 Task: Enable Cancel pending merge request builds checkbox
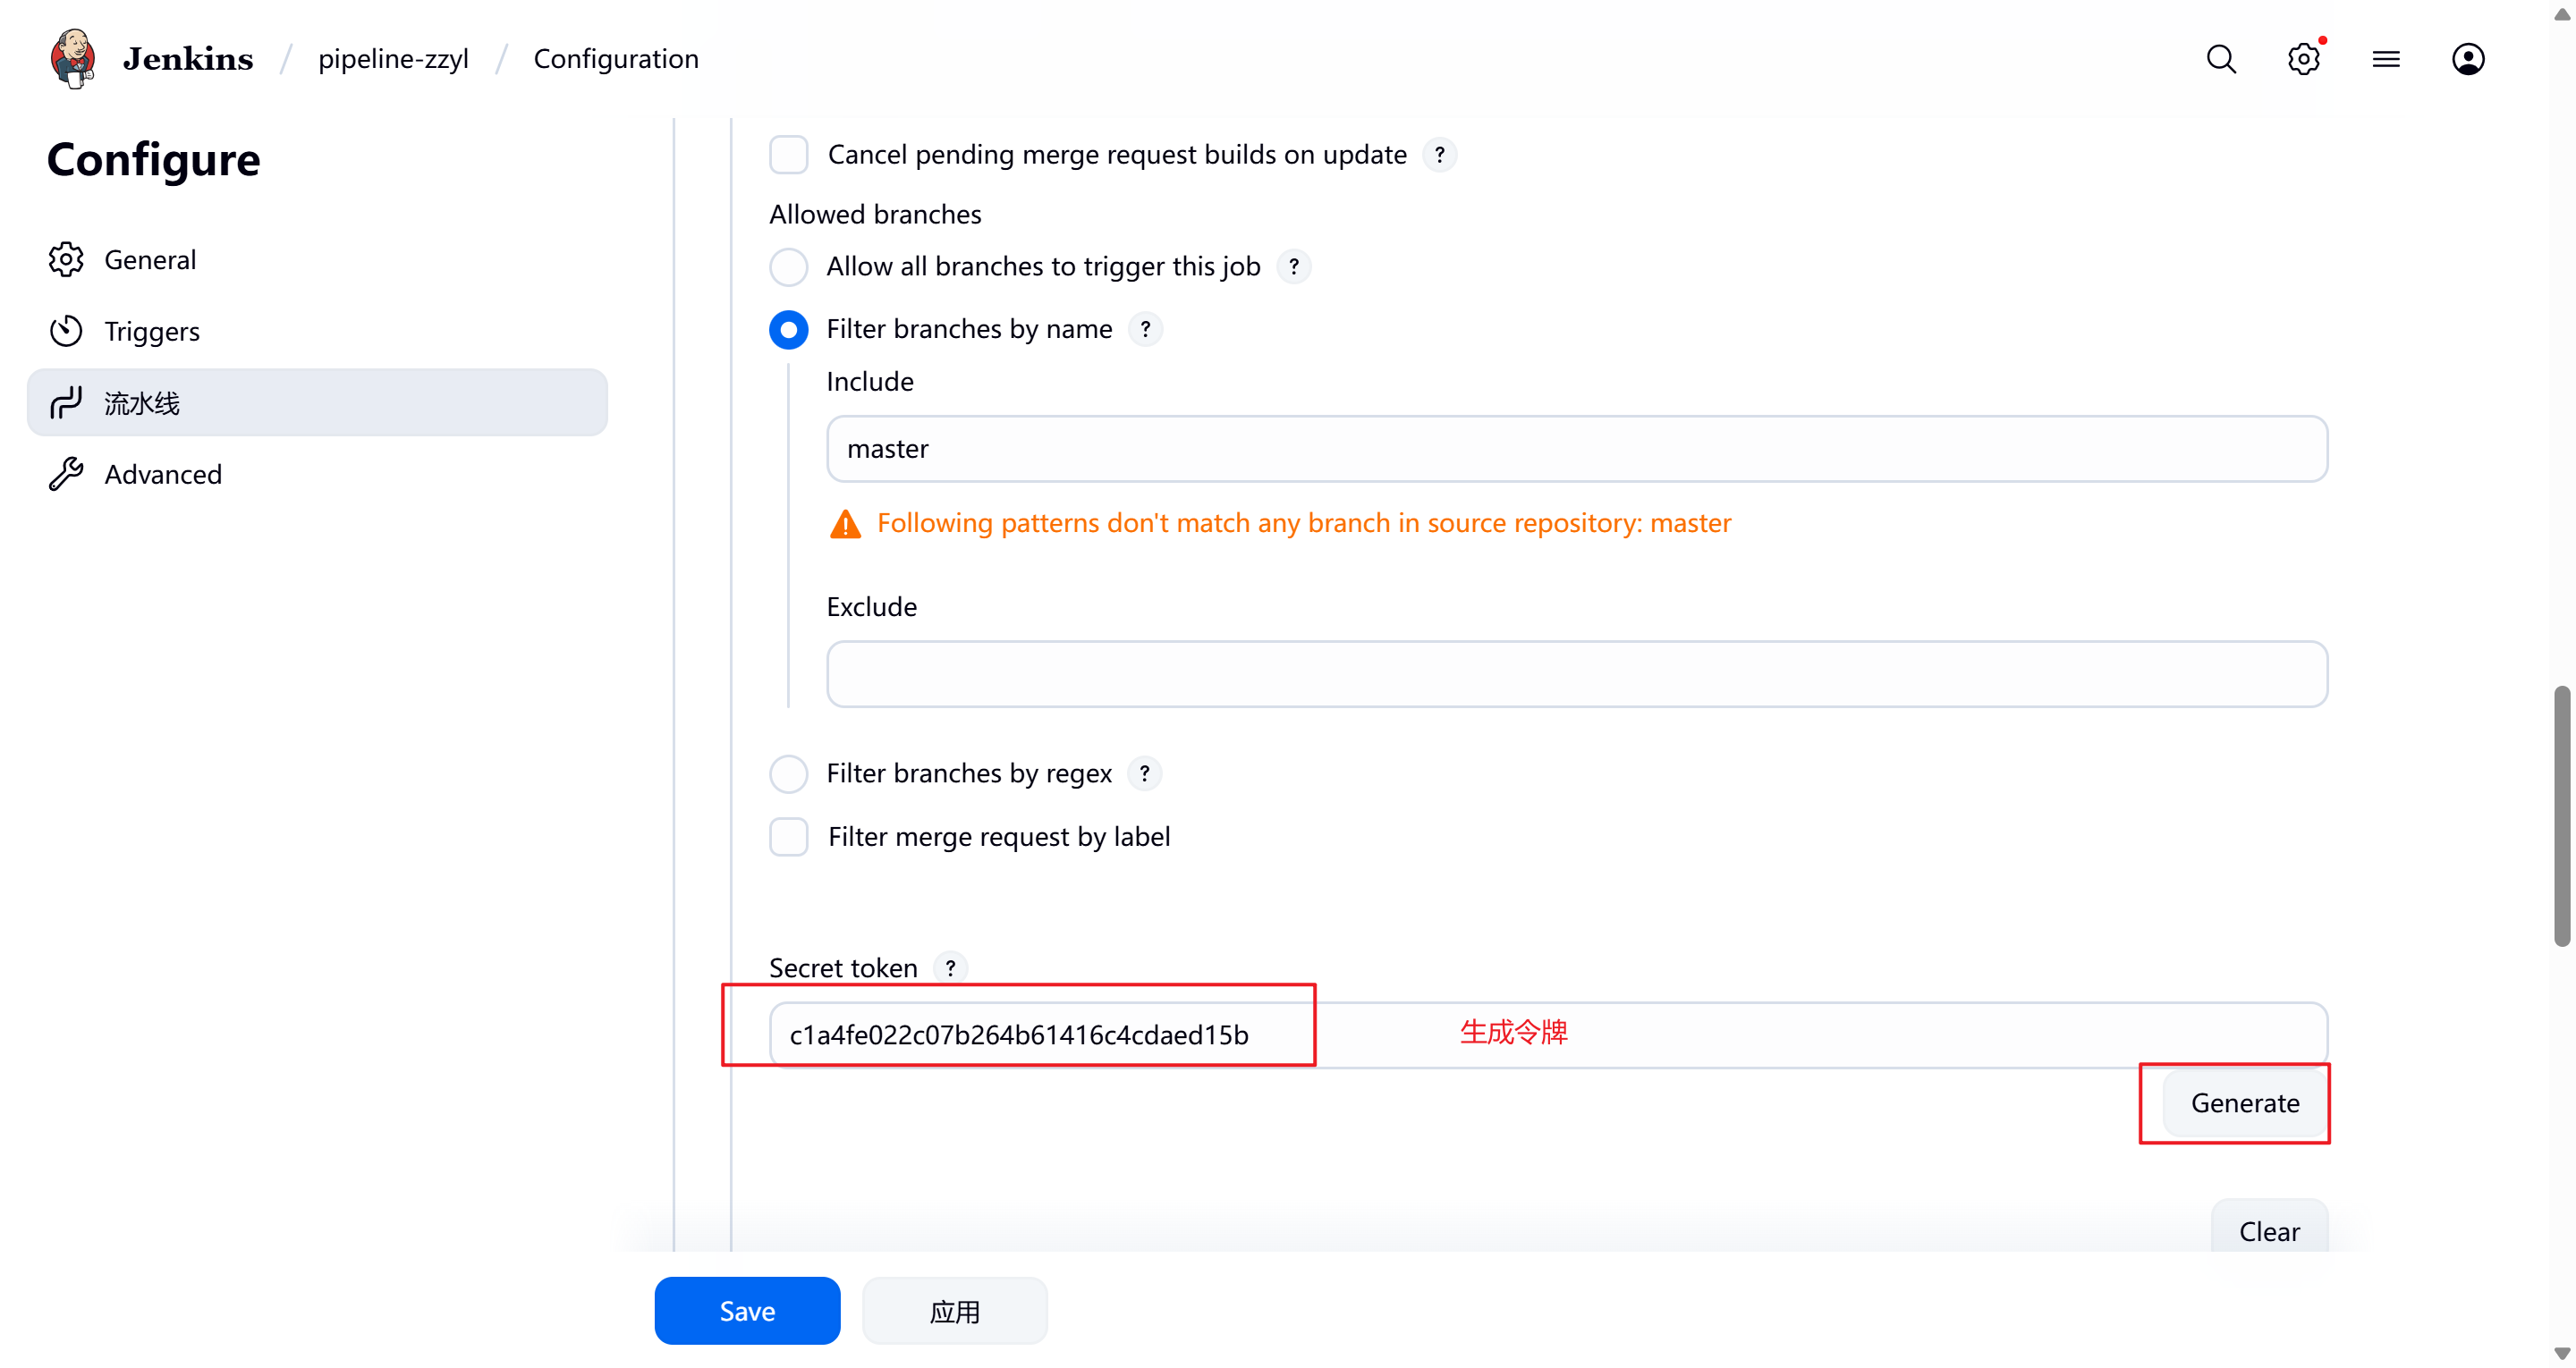coord(788,155)
